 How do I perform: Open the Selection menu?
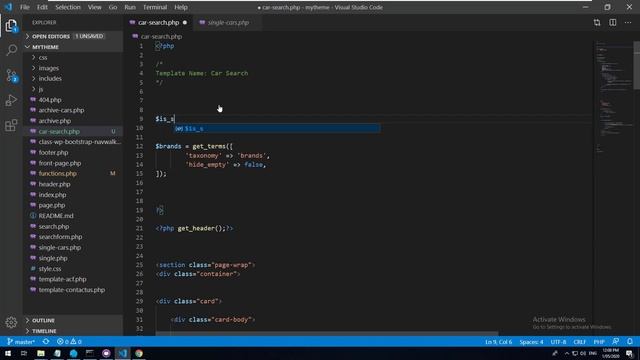click(68, 7)
